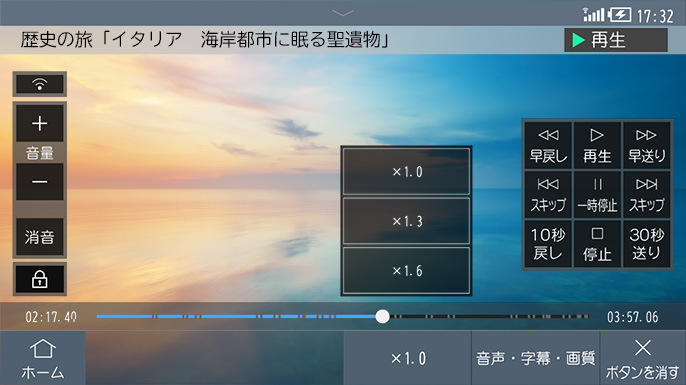Toggle the screen lock padlock icon

(40, 279)
